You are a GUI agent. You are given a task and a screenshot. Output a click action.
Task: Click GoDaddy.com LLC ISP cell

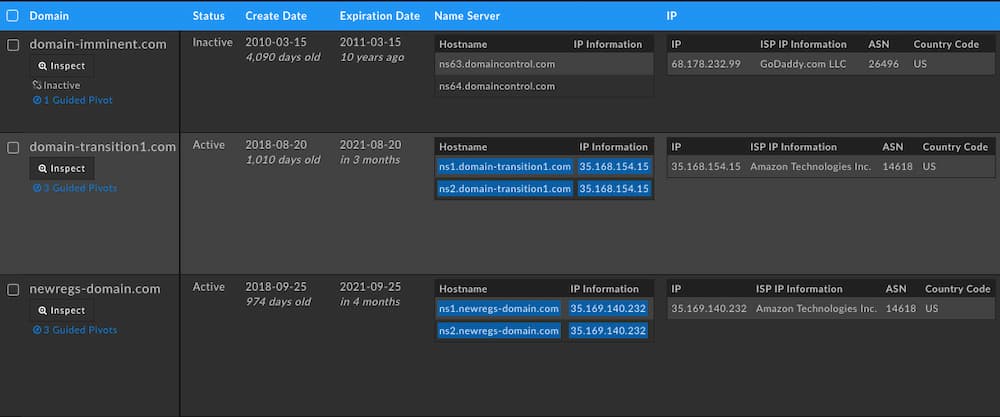[803, 64]
